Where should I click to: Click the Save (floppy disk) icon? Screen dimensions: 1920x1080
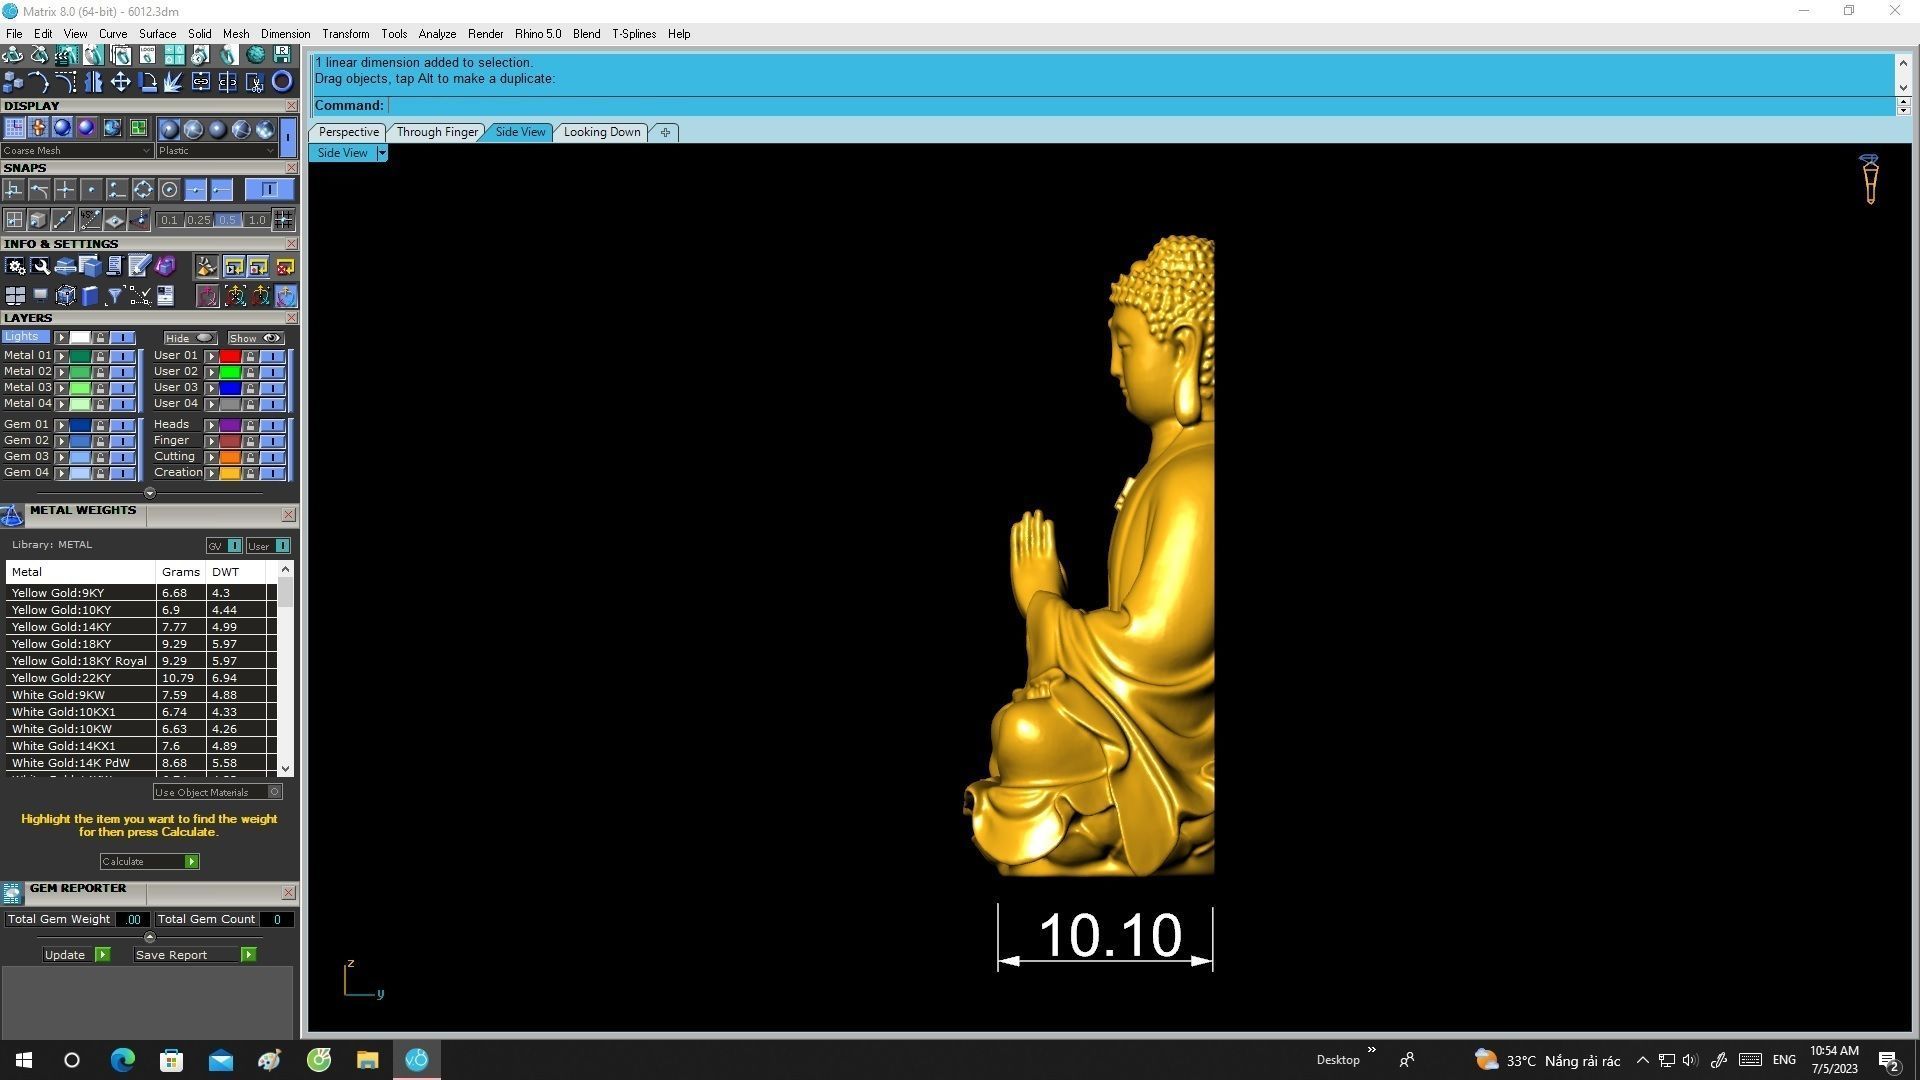pos(282,55)
